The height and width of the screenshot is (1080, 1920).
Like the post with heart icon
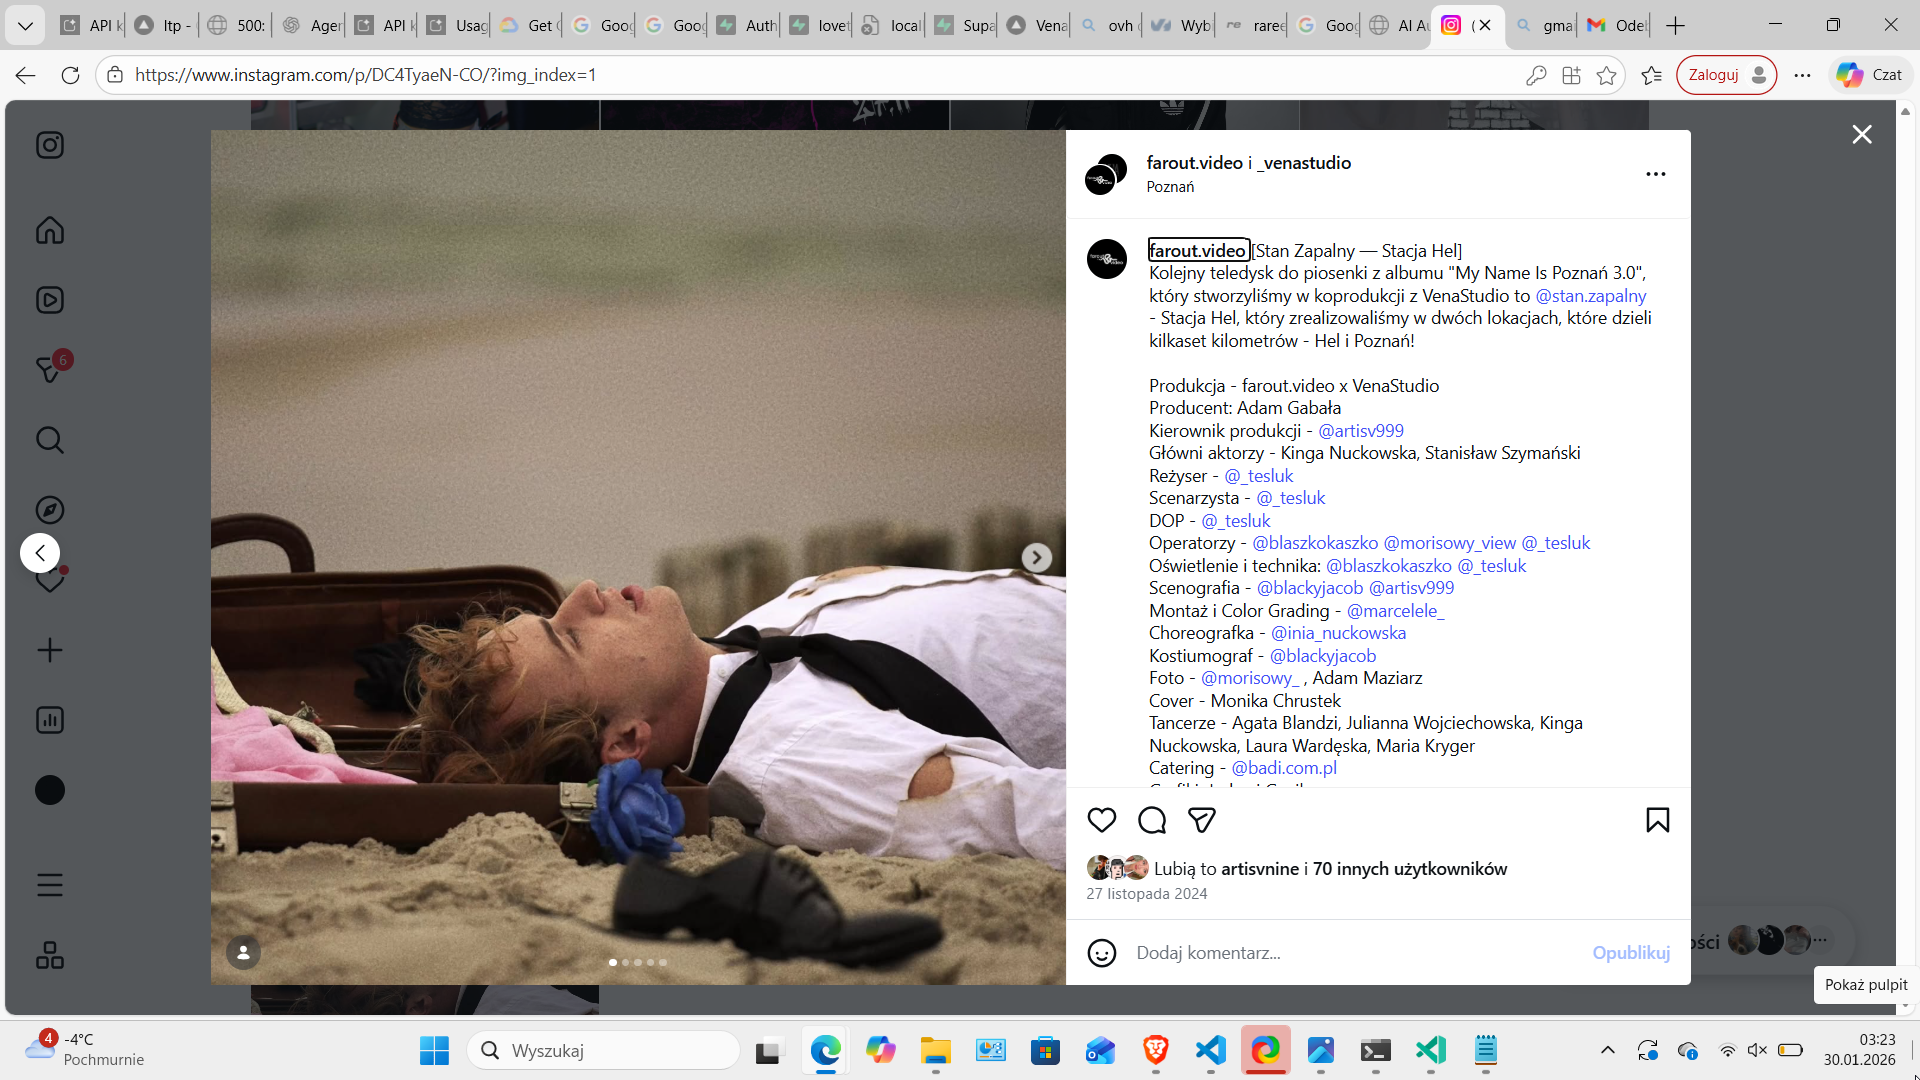click(1101, 820)
